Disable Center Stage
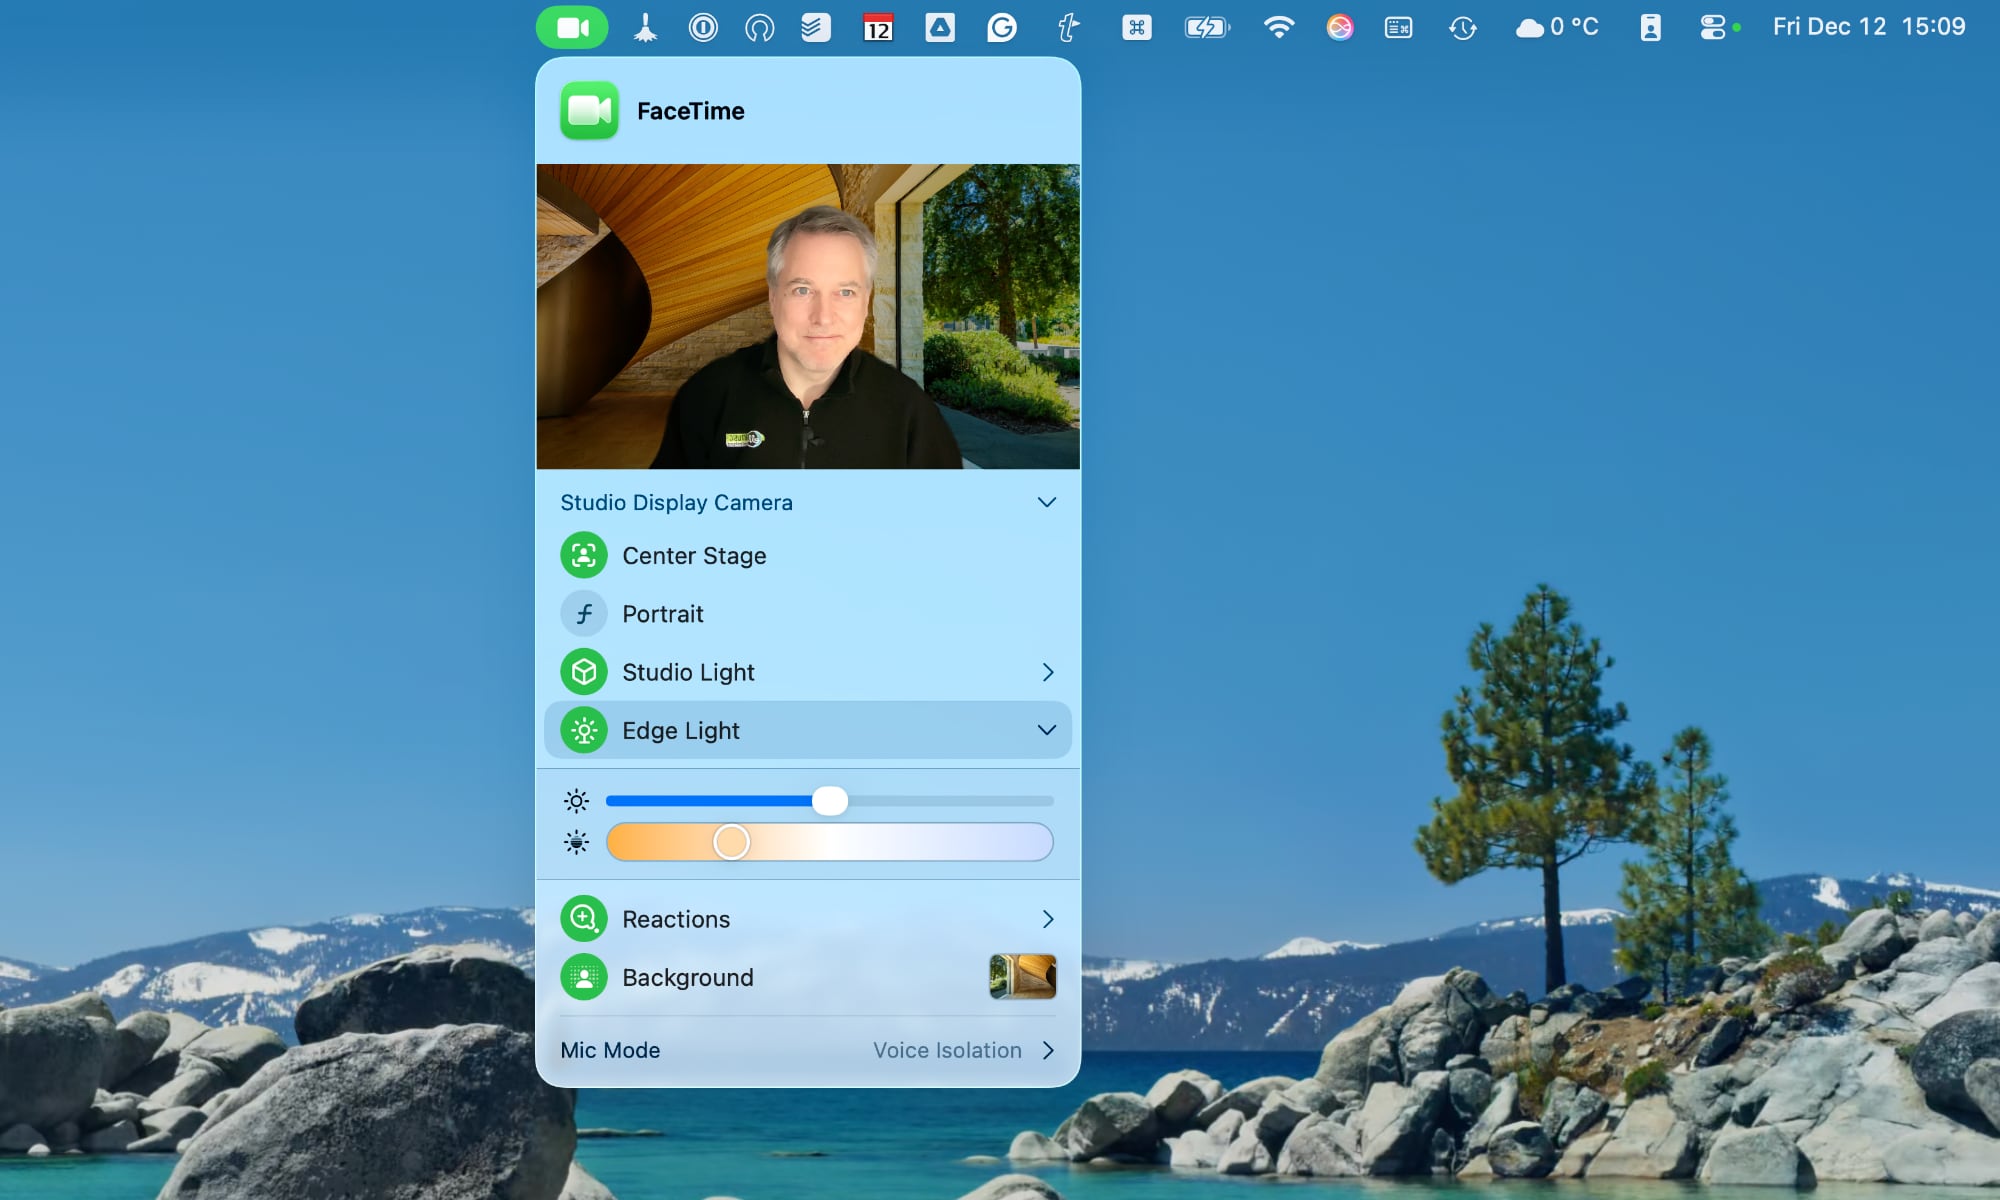Image resolution: width=2000 pixels, height=1200 pixels. [x=694, y=555]
